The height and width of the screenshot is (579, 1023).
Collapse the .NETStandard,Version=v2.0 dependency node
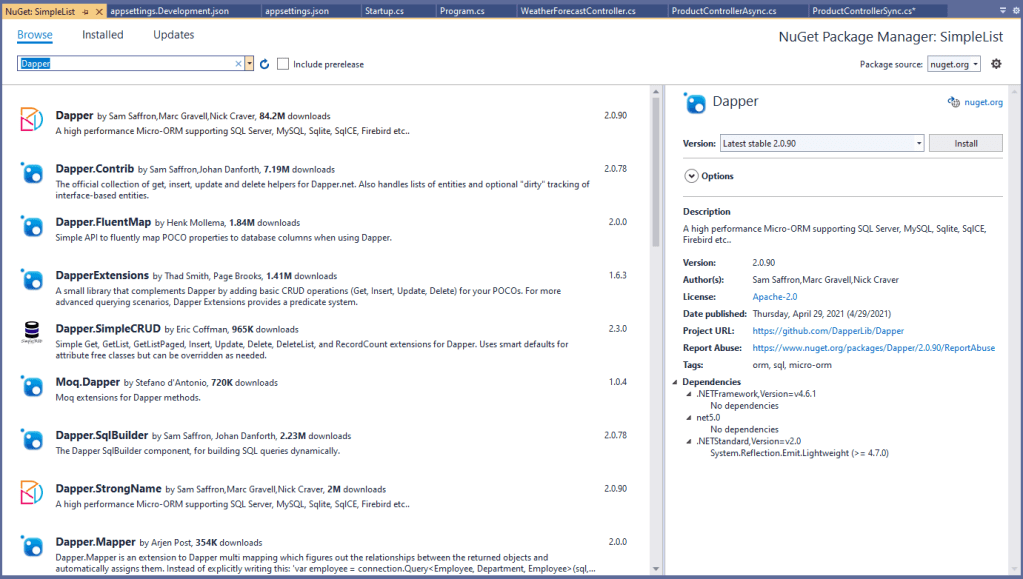click(x=688, y=441)
